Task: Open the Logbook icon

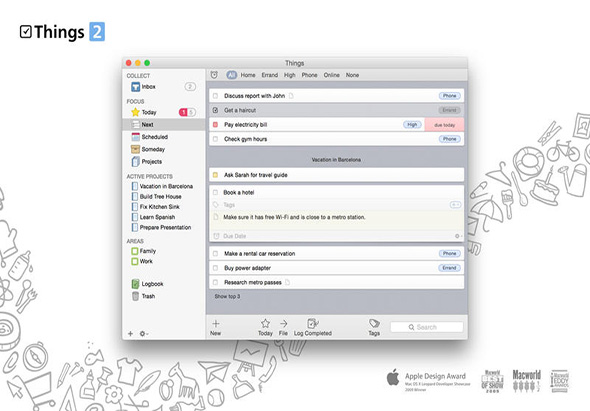Action: click(x=135, y=284)
